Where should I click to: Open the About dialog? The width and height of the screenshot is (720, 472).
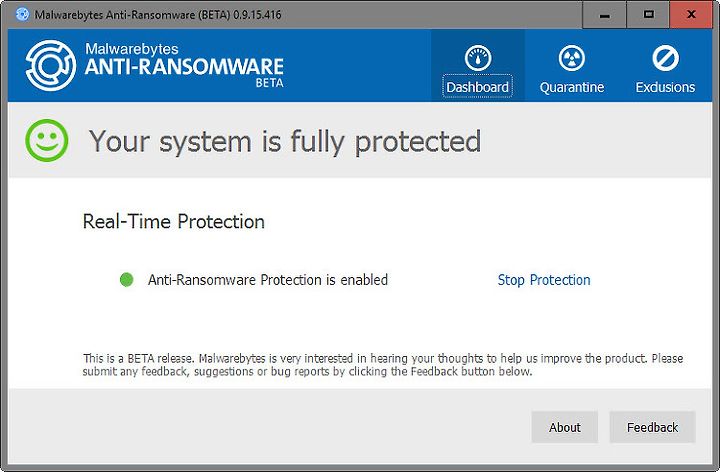(565, 427)
